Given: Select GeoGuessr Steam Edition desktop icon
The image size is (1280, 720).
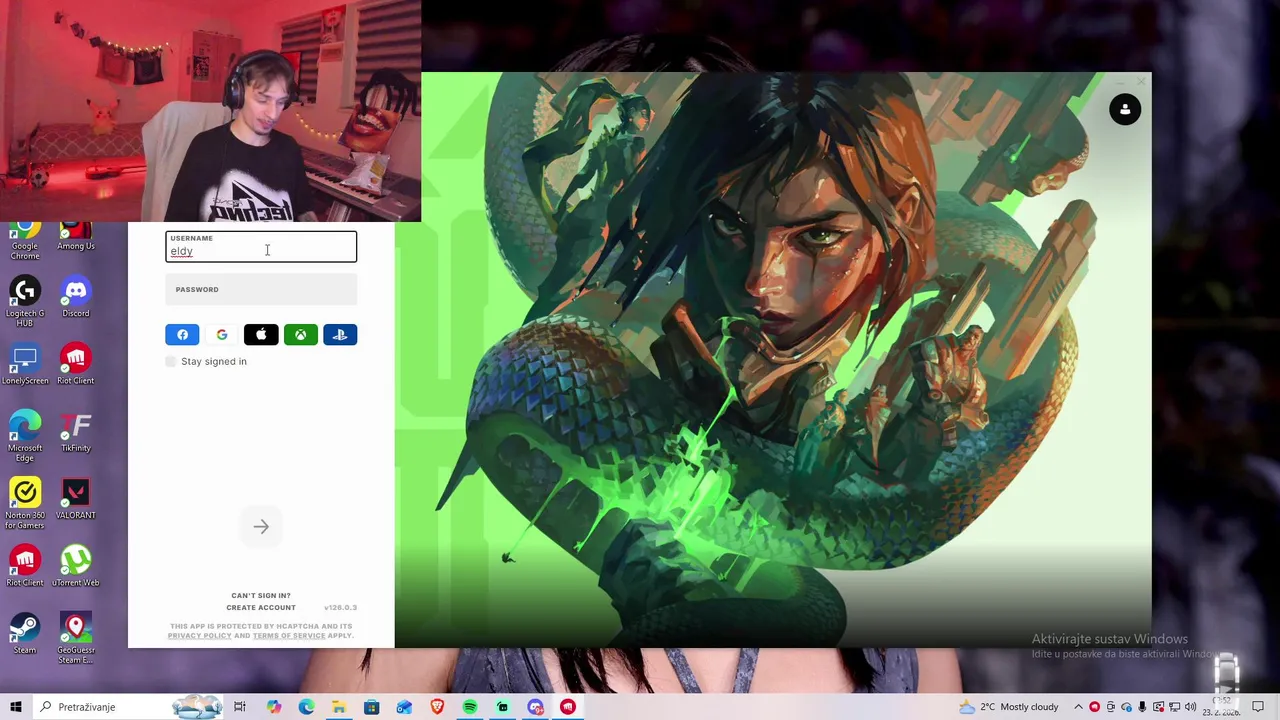Looking at the screenshot, I should click(x=76, y=639).
